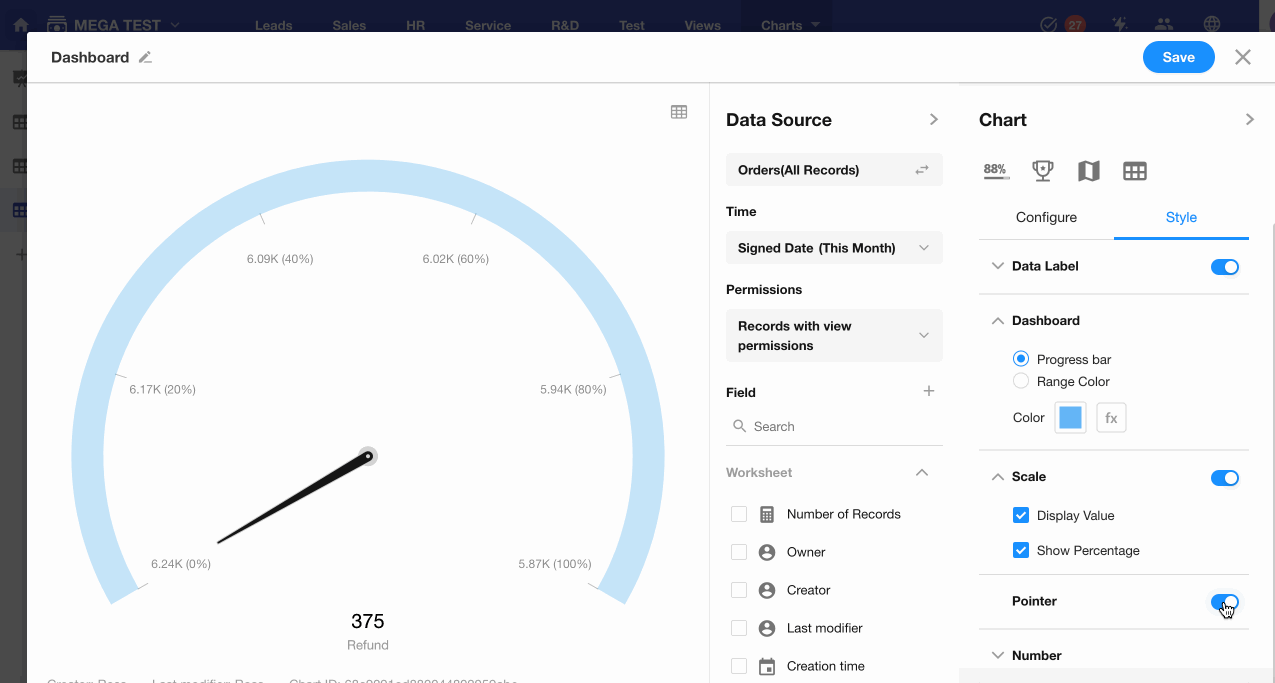Select the trophy ranking chart type
This screenshot has height=683, width=1275.
[x=1043, y=171]
